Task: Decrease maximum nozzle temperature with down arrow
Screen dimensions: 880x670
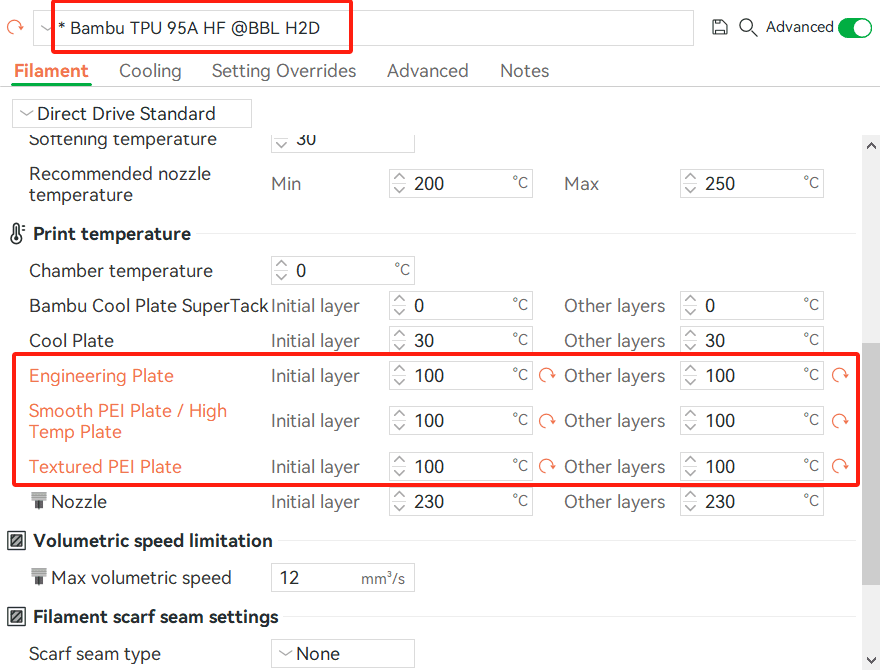Action: coord(690,190)
